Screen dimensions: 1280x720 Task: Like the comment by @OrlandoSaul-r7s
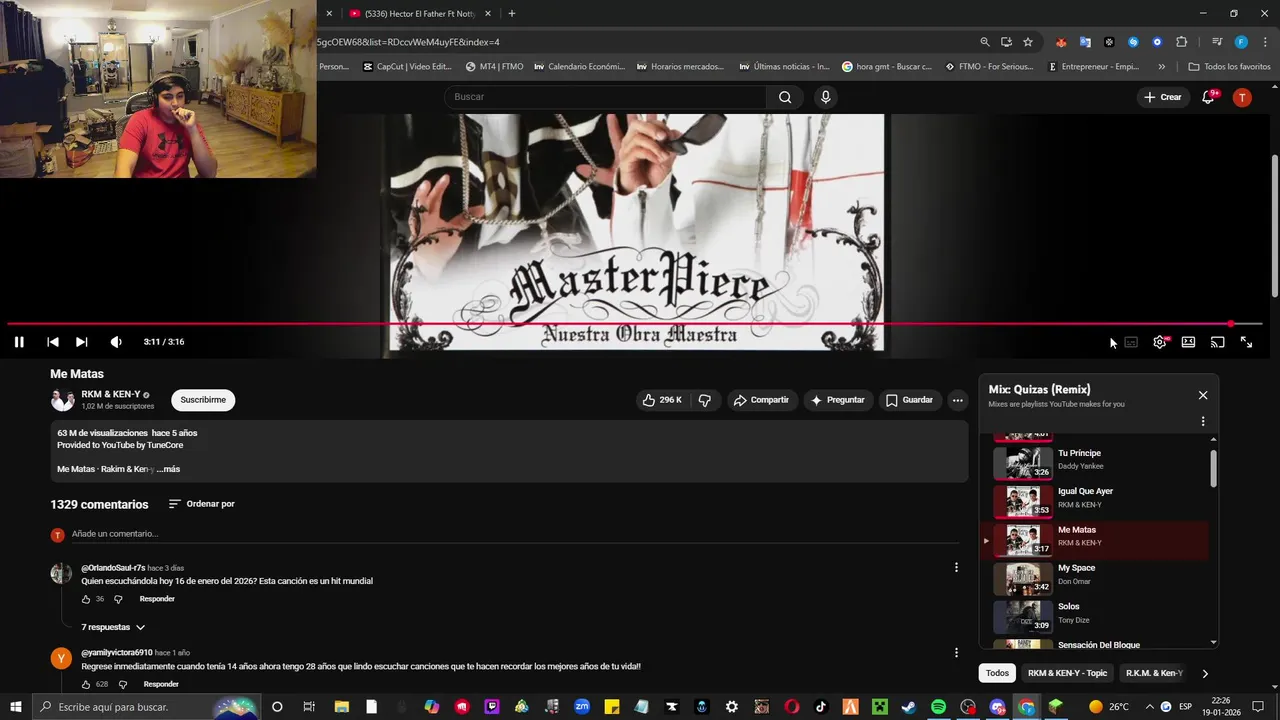(x=86, y=599)
